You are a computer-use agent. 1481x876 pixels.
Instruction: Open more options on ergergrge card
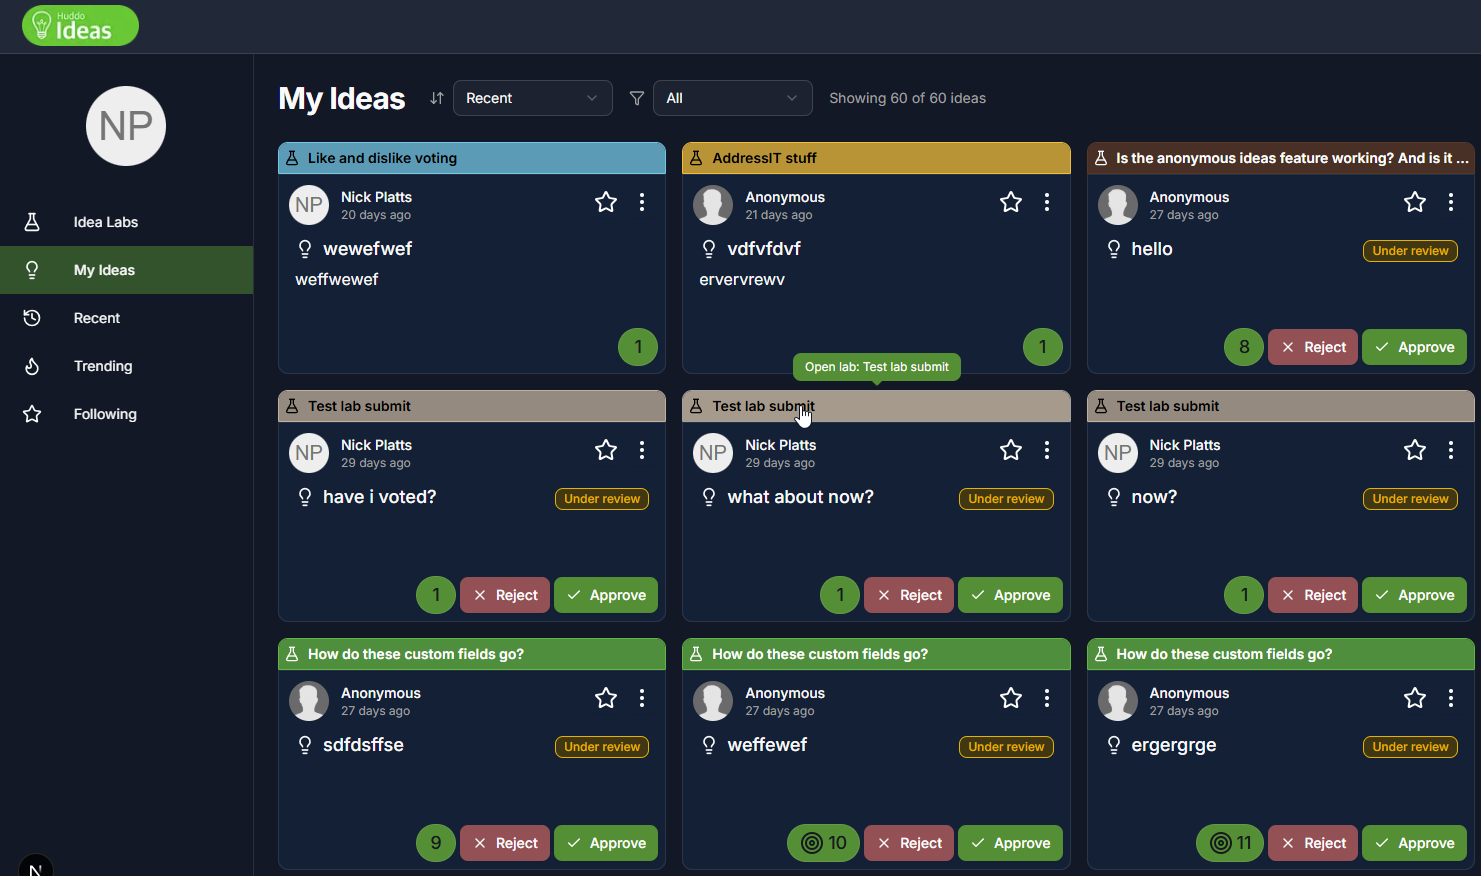pos(1451,698)
